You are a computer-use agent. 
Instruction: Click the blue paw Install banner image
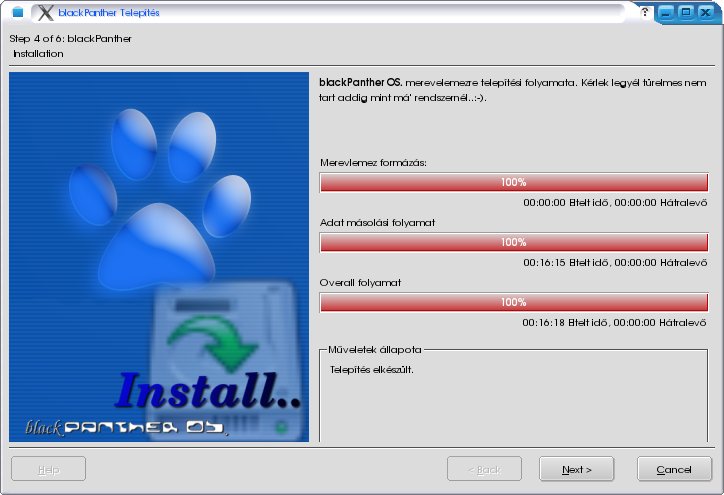click(x=159, y=257)
